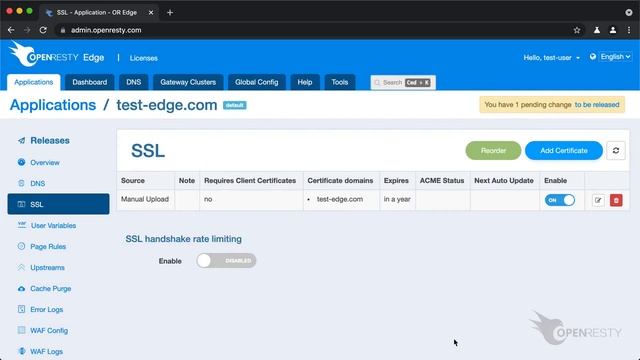Click 'test-edge.com' in Certificate domains column
Screen dimensions: 640x360
coord(340,199)
